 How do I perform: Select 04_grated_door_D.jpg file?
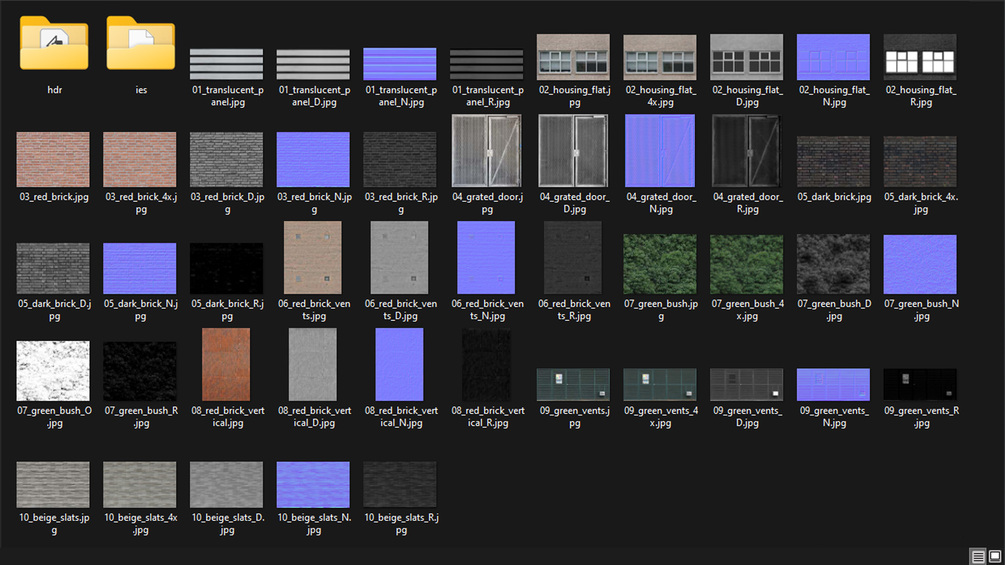573,151
